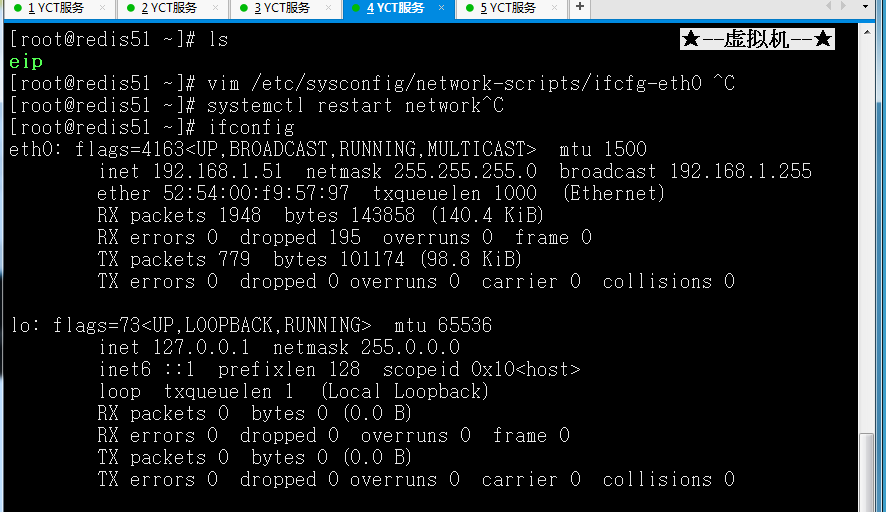The height and width of the screenshot is (512, 886).
Task: Click the terminal vertical scrollbar thumb
Action: [867, 472]
